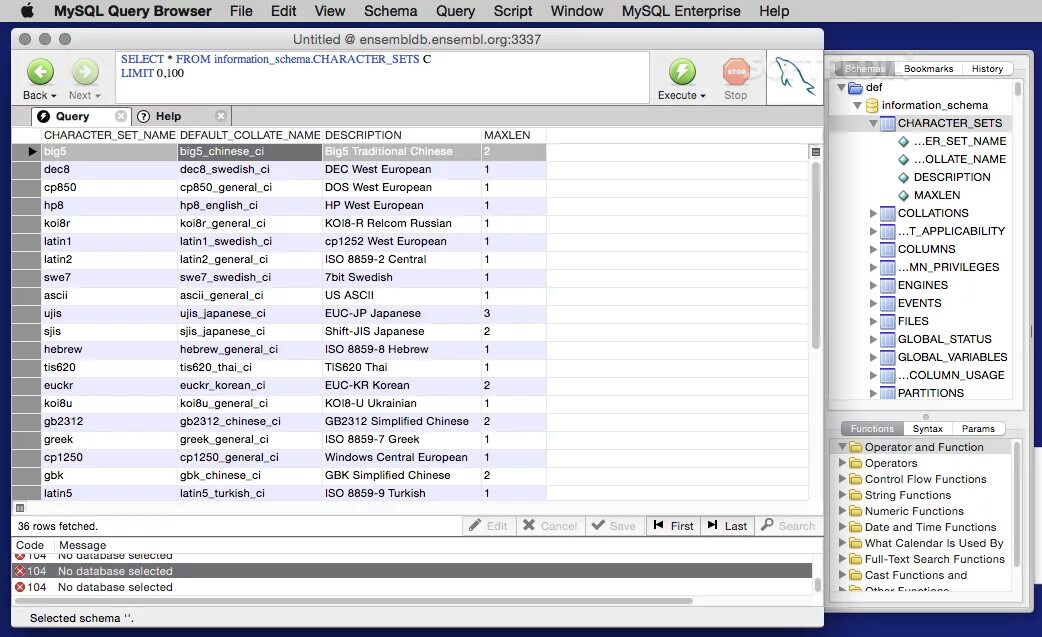Click the def schema folder icon

click(856, 88)
